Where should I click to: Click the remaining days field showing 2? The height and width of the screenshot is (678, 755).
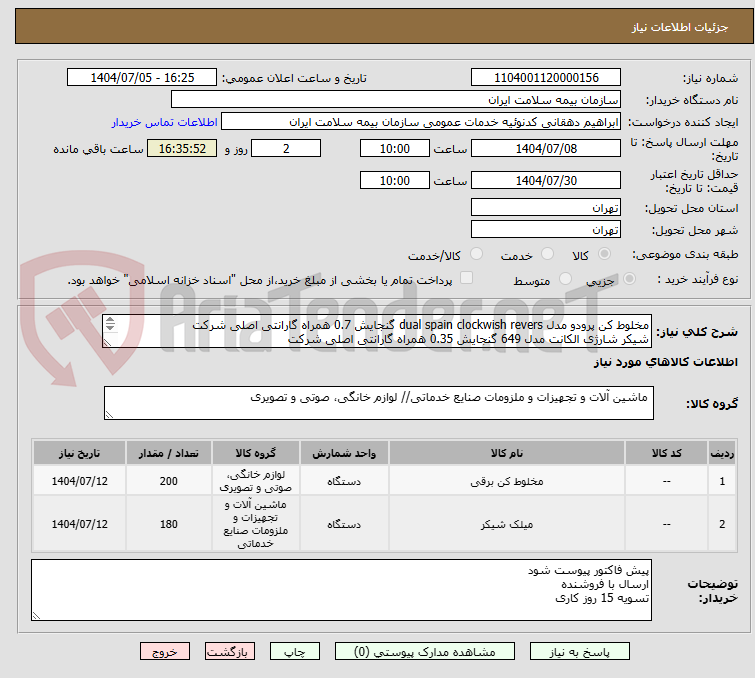click(x=286, y=148)
